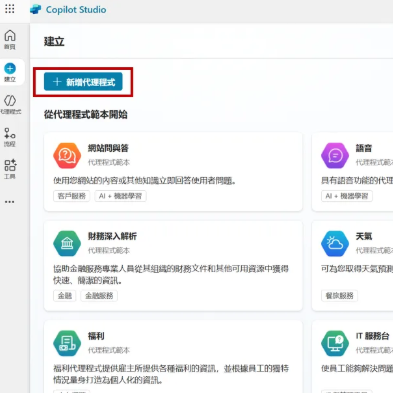This screenshot has height=393, width=393.
Task: Click the 財務深入解析 template icon
Action: [x=67, y=243]
